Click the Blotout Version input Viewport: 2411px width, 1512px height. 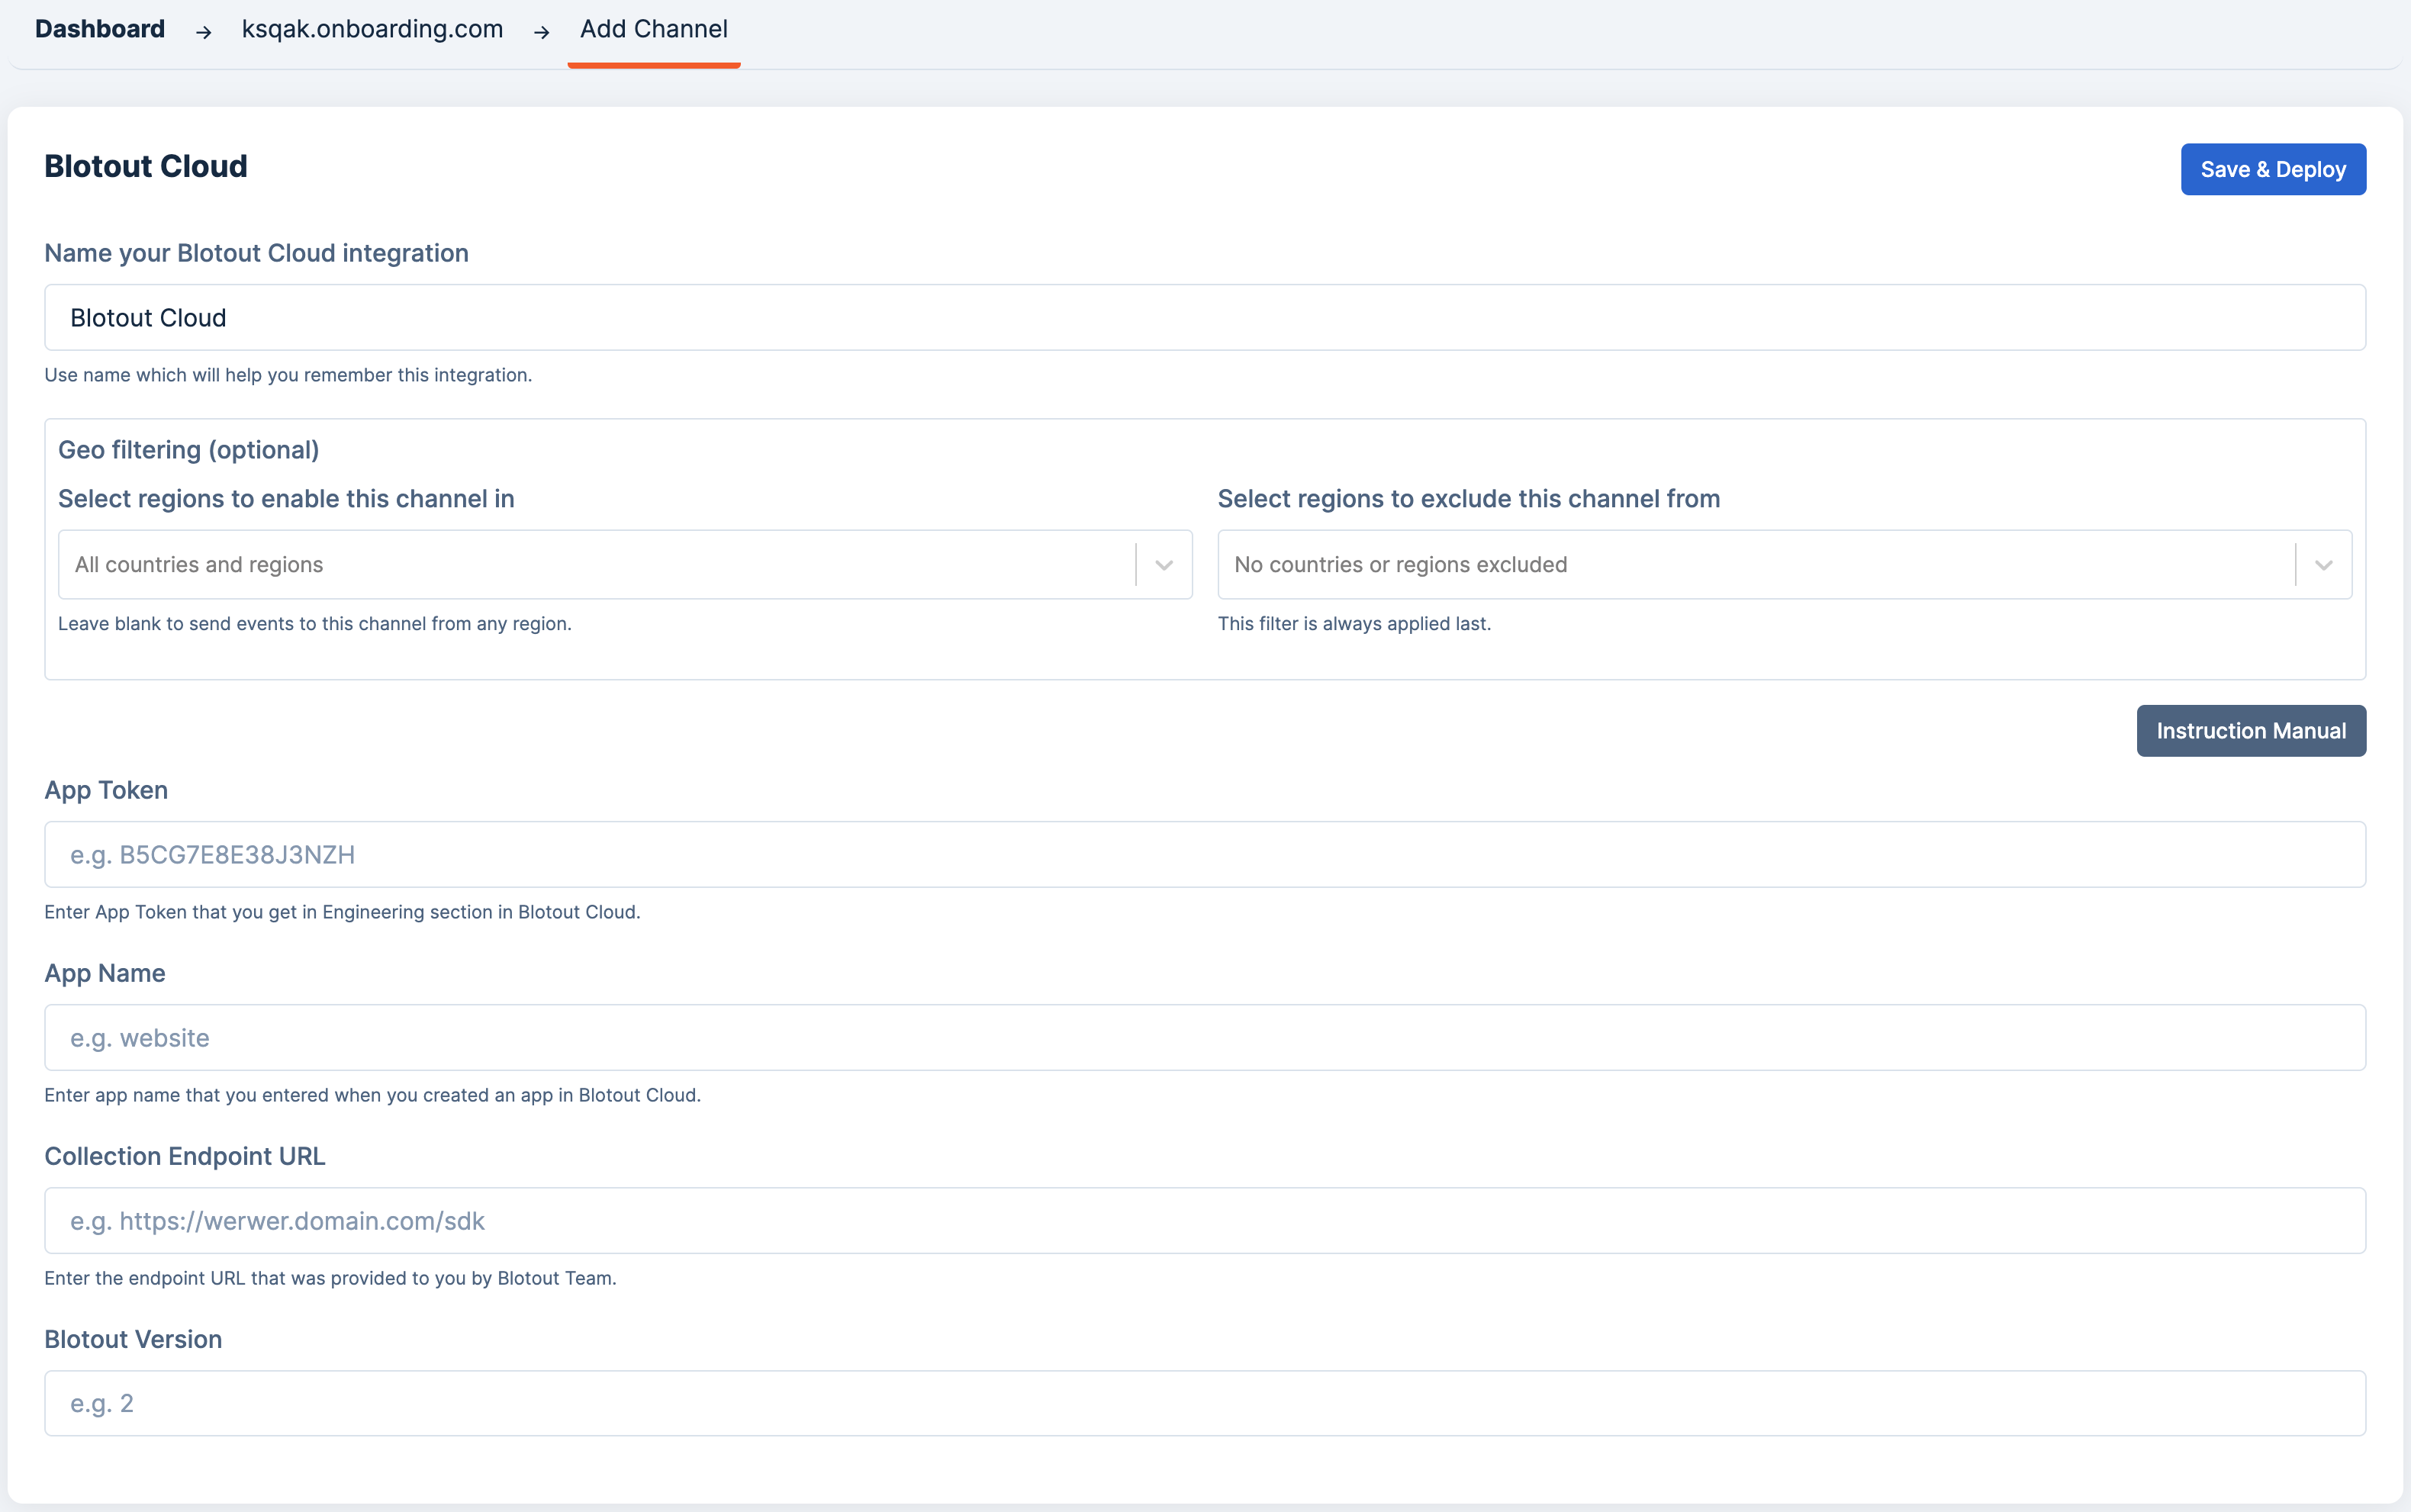1204,1404
